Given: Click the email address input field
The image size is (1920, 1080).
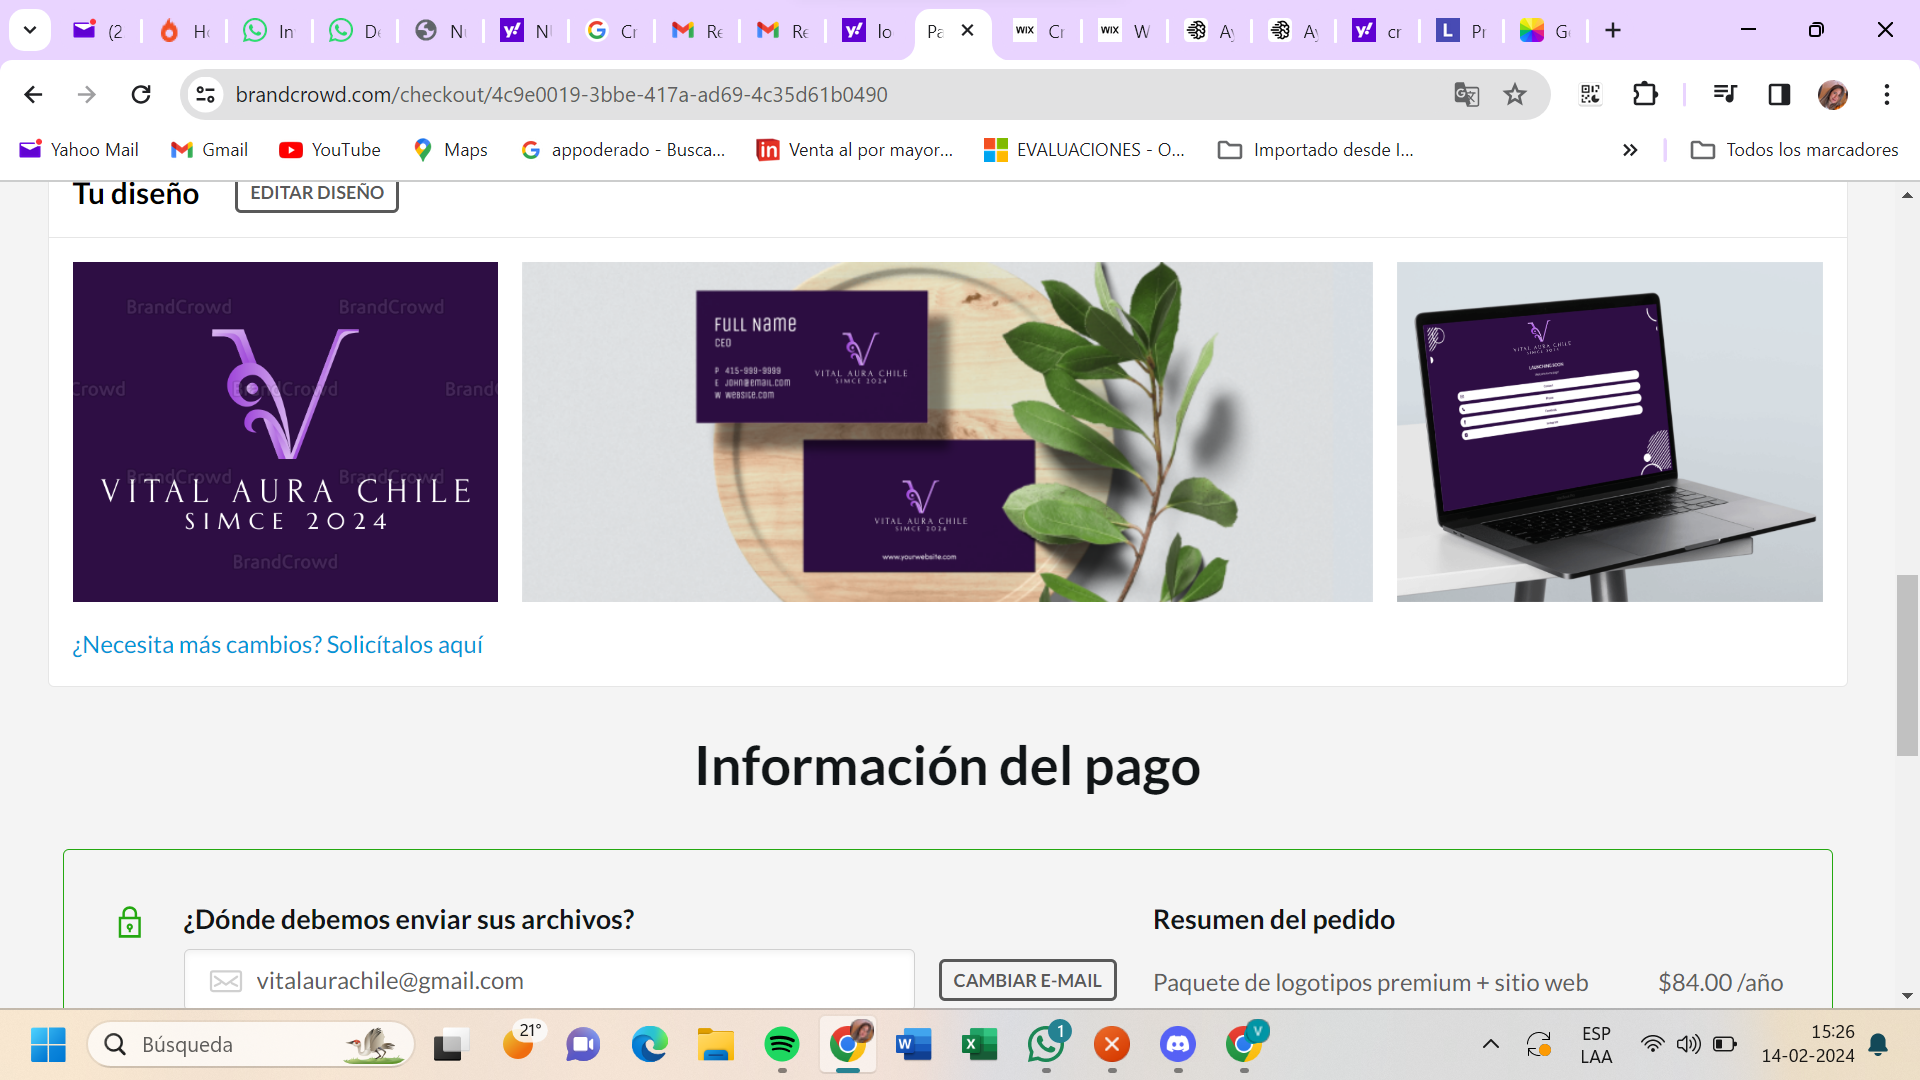Looking at the screenshot, I should click(548, 980).
